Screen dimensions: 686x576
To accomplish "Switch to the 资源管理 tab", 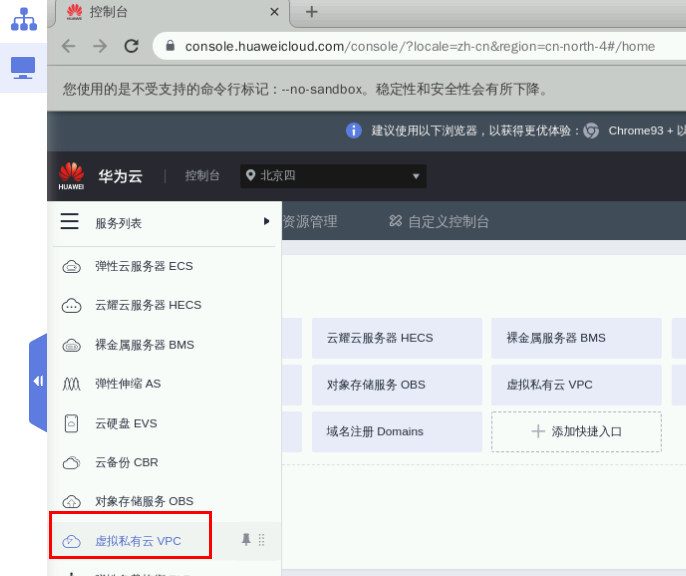I will pos(310,221).
